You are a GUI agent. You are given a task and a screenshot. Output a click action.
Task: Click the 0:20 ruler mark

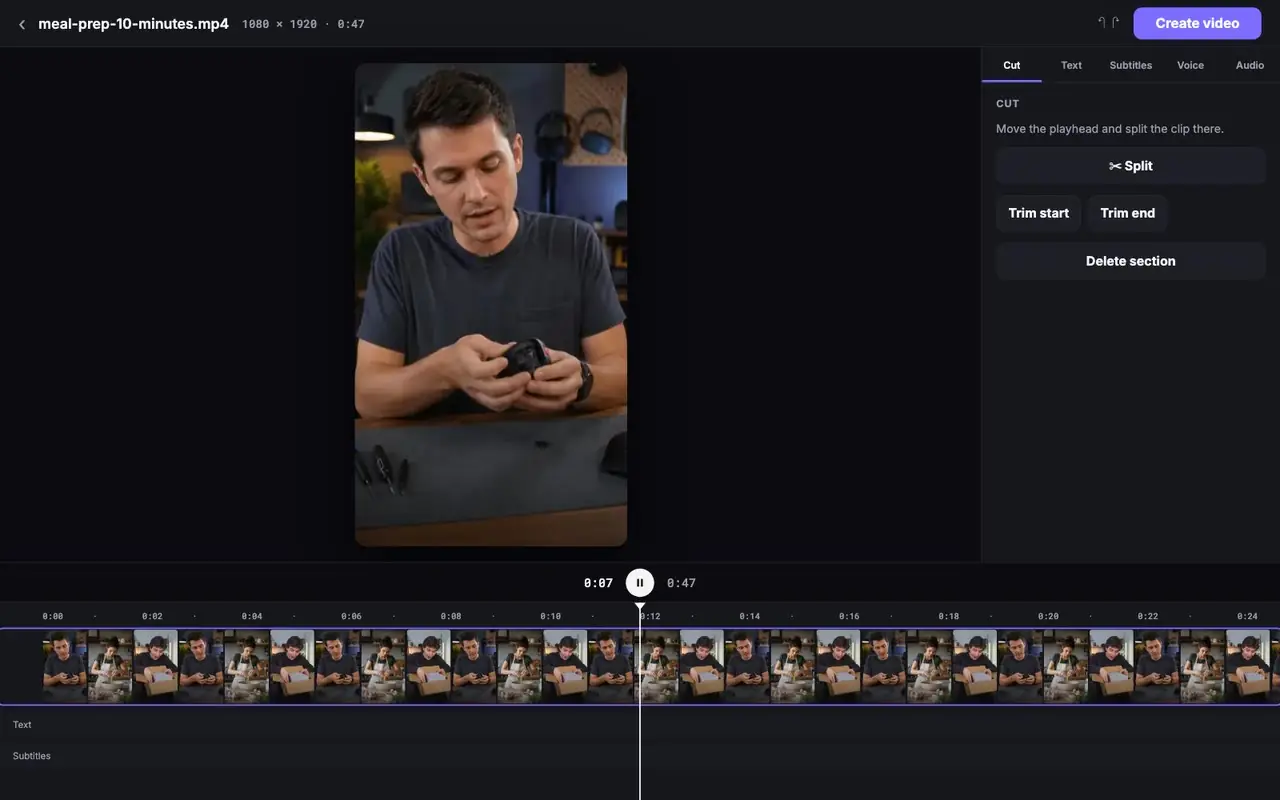pos(1048,616)
